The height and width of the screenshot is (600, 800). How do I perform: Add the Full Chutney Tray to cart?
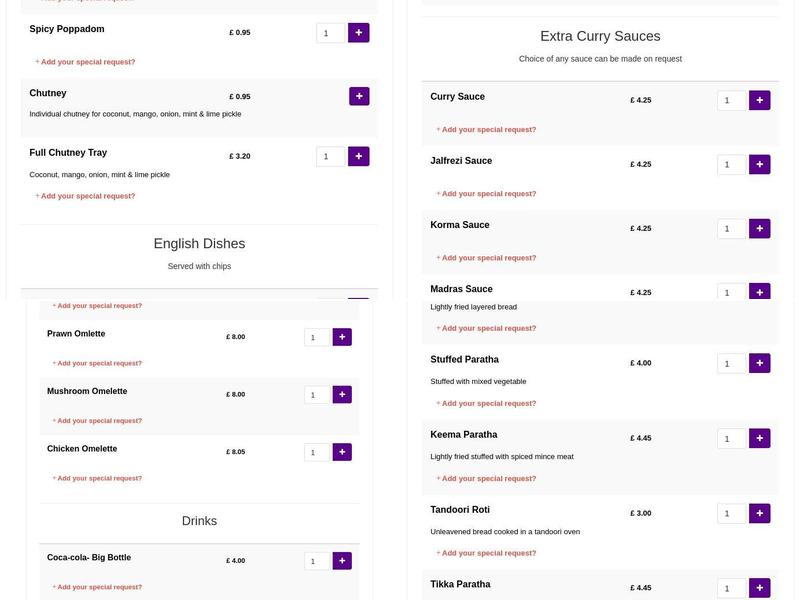coord(358,156)
